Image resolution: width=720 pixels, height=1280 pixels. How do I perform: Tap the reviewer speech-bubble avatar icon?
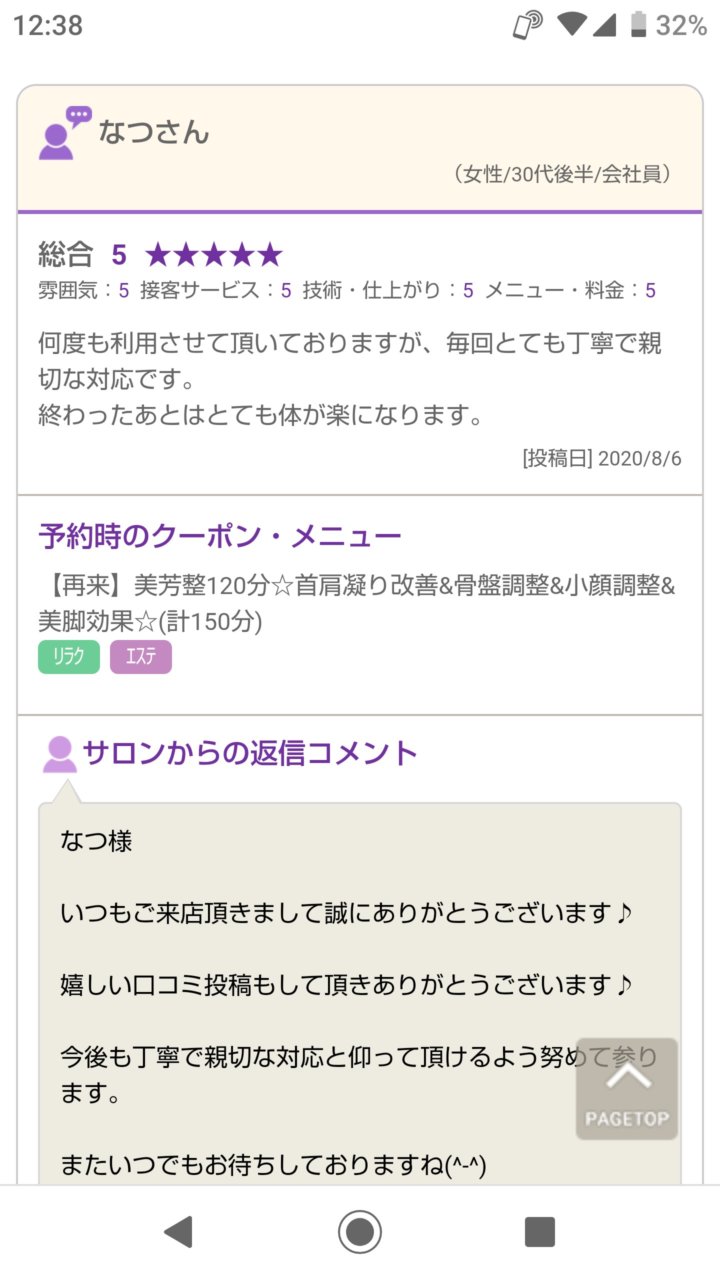(x=64, y=133)
